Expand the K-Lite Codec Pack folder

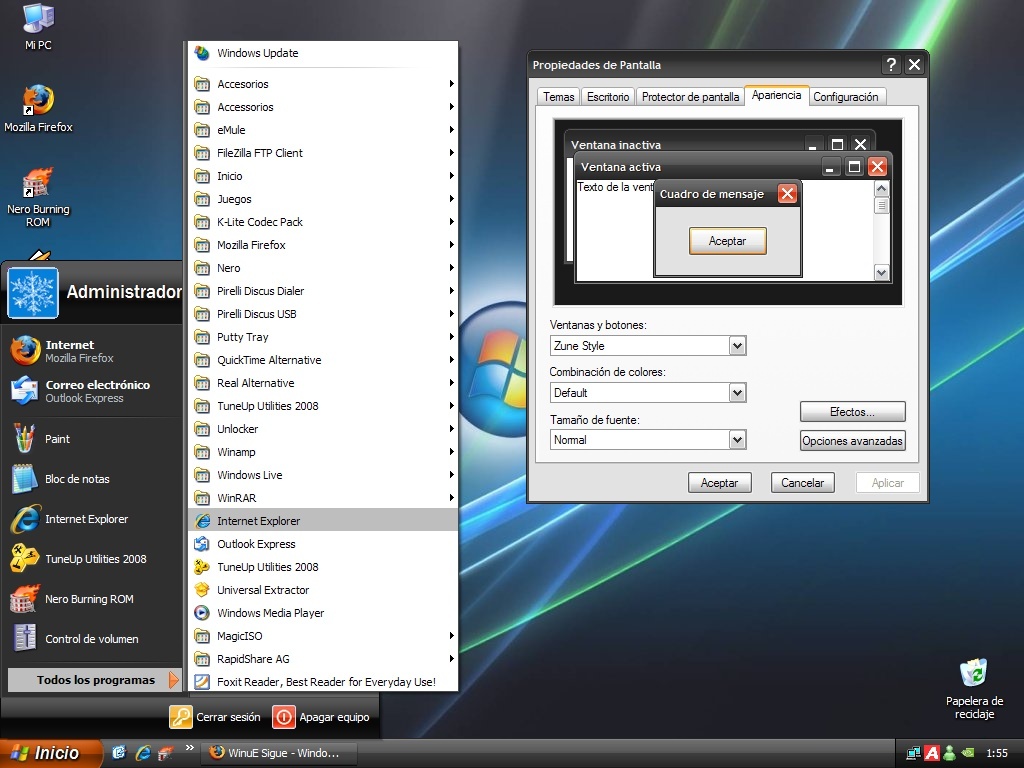click(323, 222)
